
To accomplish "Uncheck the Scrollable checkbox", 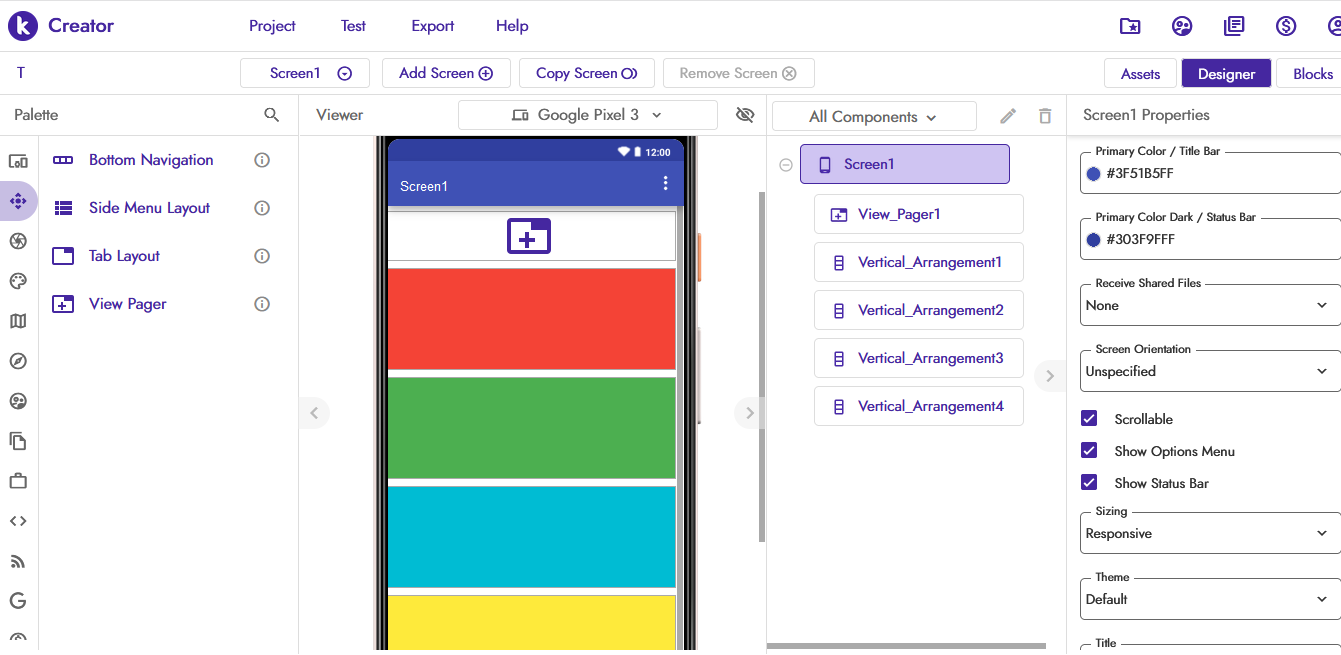I will (x=1090, y=419).
